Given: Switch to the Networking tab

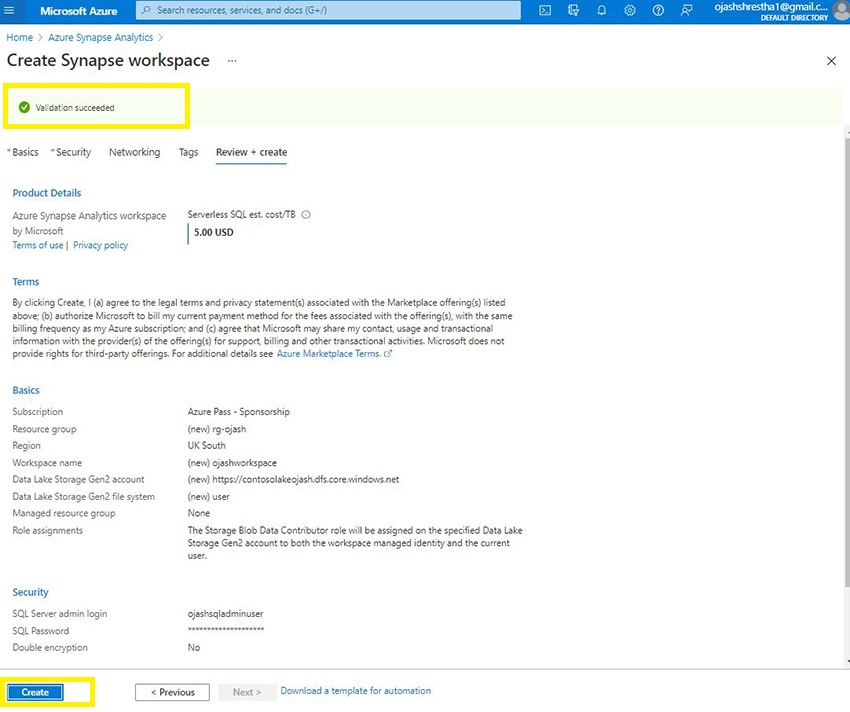Looking at the screenshot, I should point(134,152).
